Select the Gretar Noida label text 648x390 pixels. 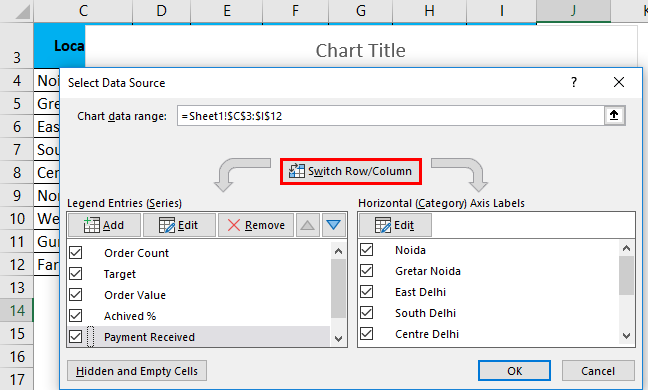(x=428, y=271)
